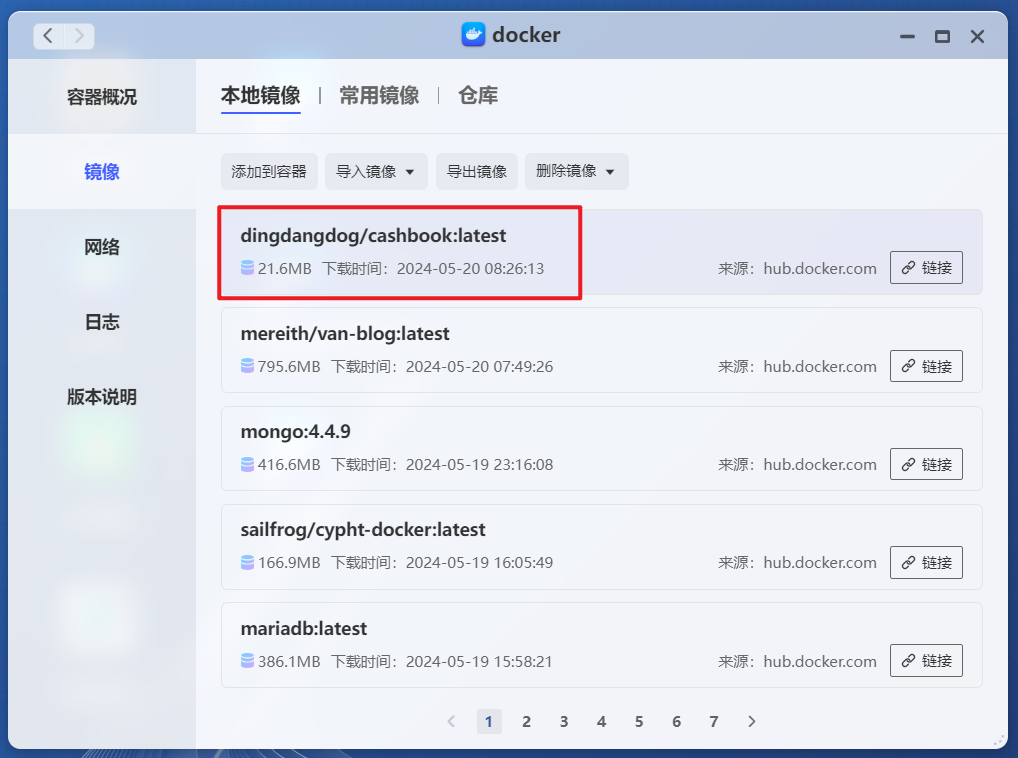The height and width of the screenshot is (758, 1018).
Task: Click download time 2024-05-19 16:05:49
Action: [480, 562]
